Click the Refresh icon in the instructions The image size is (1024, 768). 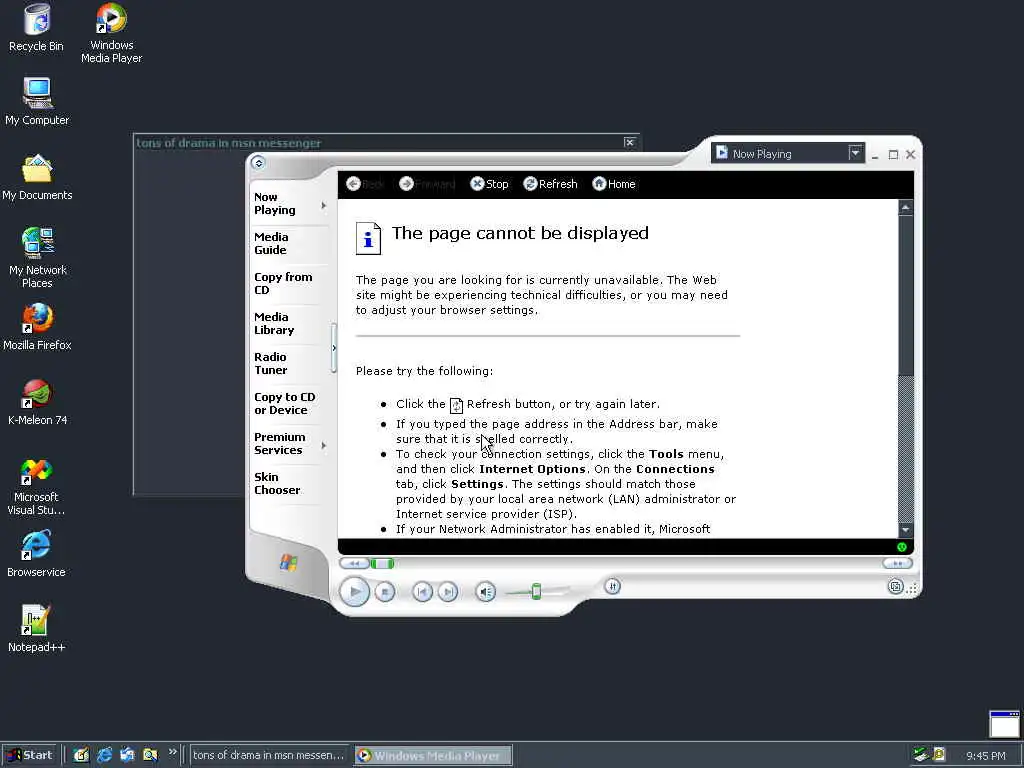tap(456, 406)
